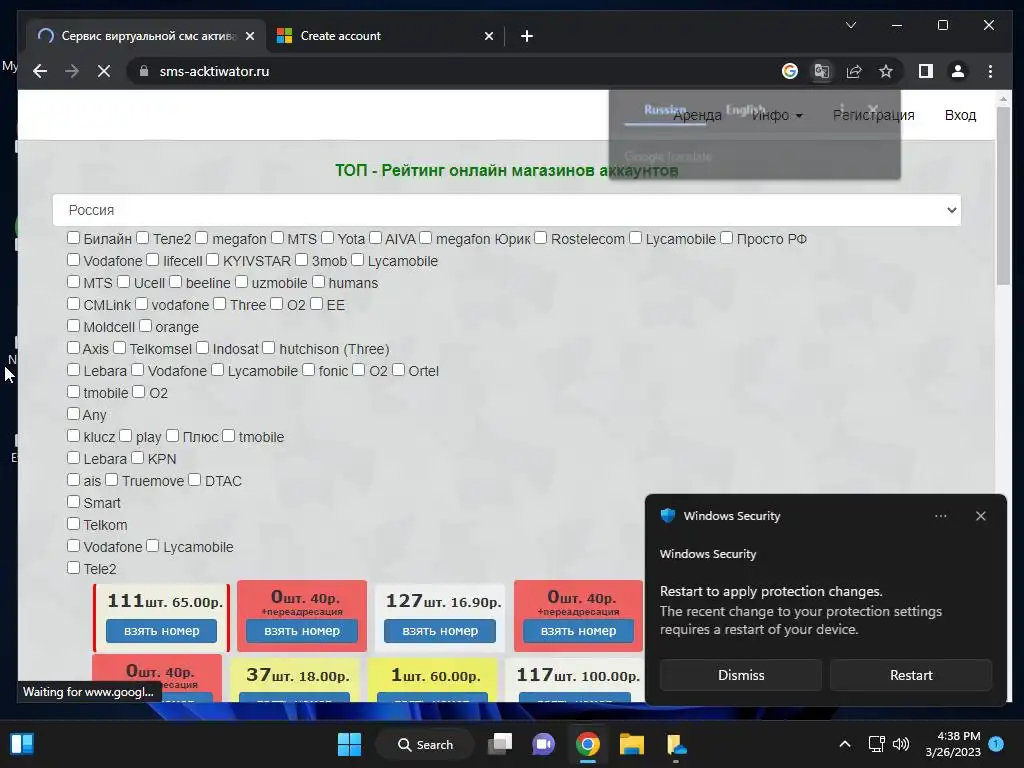Open the Россия country dropdown
Screen dimensions: 1024x768
[x=507, y=210]
